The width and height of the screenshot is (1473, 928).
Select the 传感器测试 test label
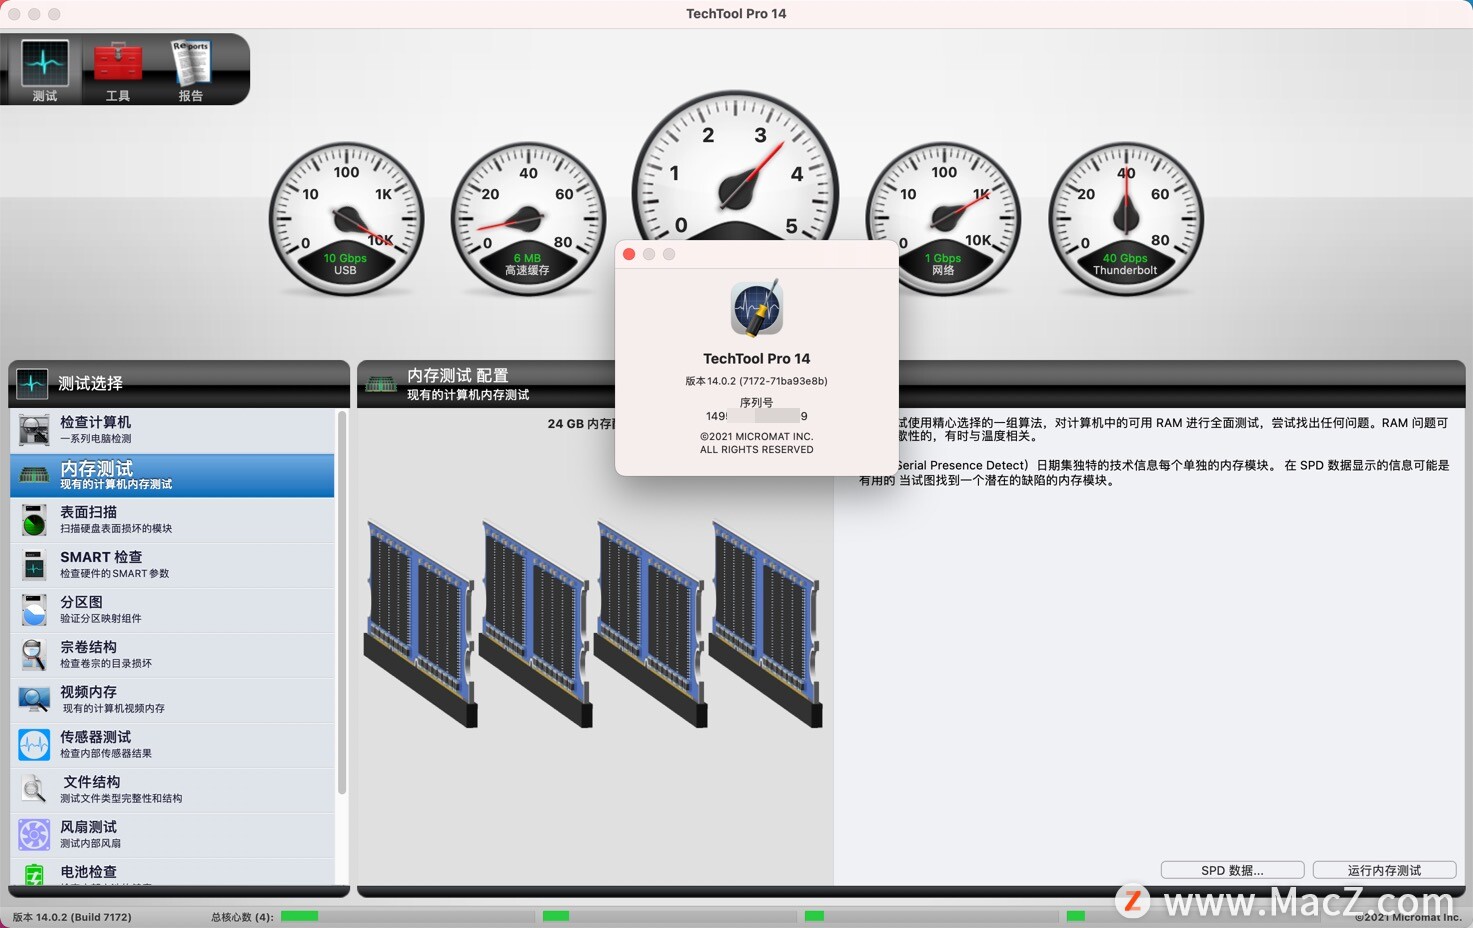click(x=95, y=737)
